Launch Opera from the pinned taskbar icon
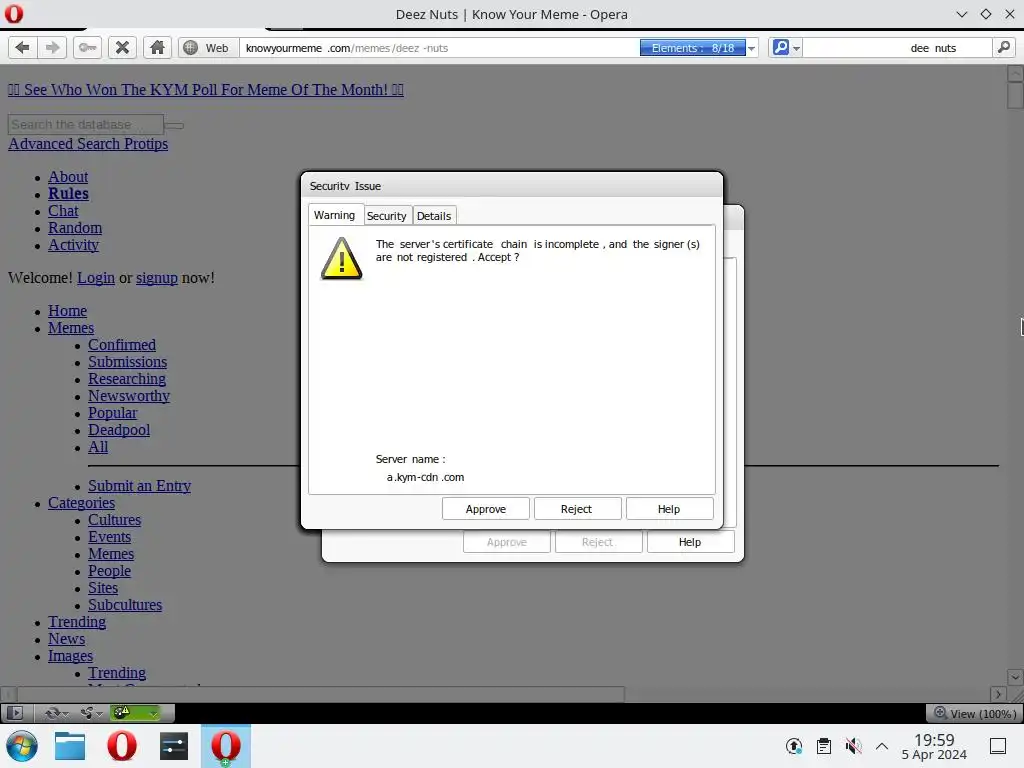The image size is (1024, 768). click(x=121, y=746)
